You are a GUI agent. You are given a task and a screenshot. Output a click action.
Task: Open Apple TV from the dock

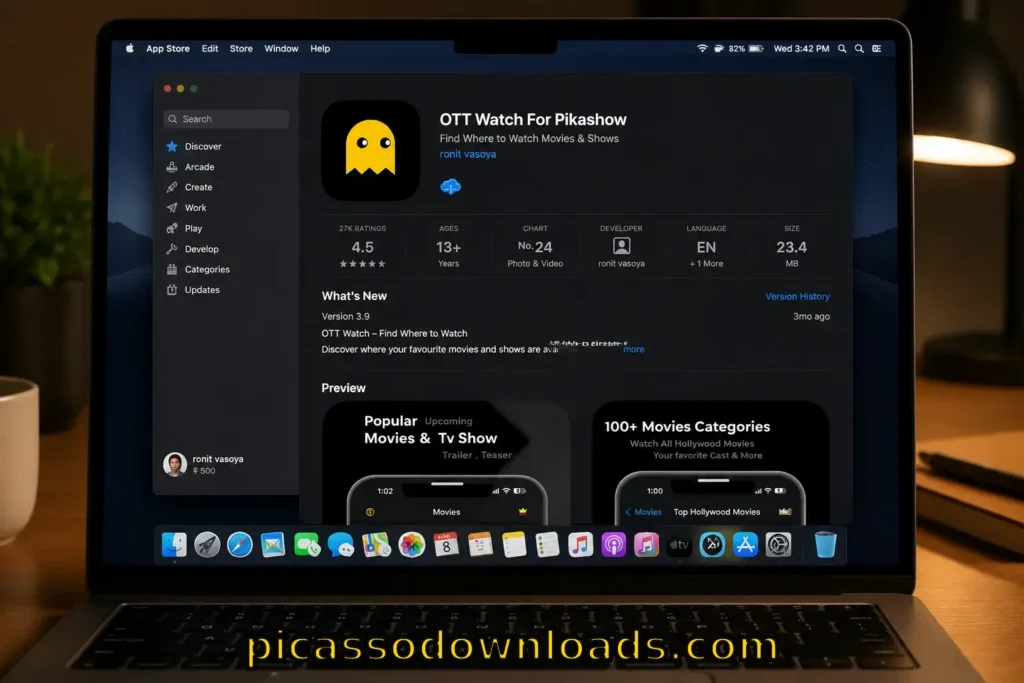click(x=679, y=545)
